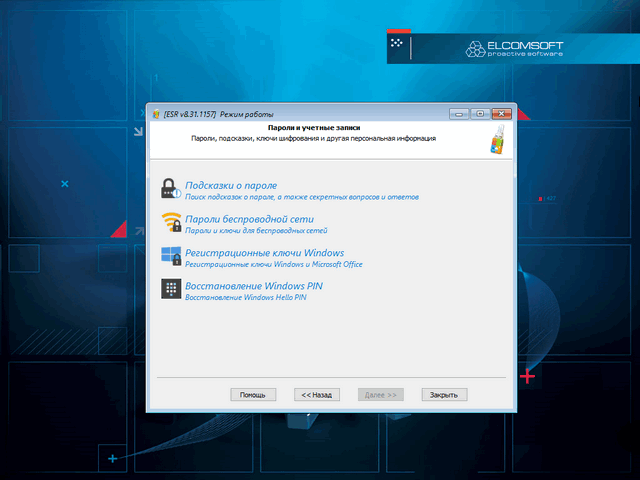Screen dimensions: 640x480
Task: Maximize the ESR window
Action: (x=479, y=114)
